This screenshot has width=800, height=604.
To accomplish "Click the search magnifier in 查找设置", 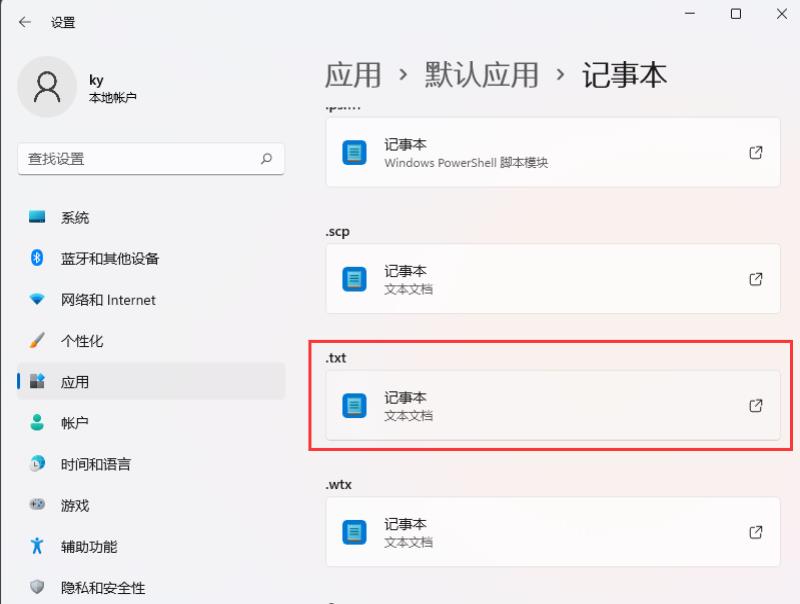I will 266,158.
